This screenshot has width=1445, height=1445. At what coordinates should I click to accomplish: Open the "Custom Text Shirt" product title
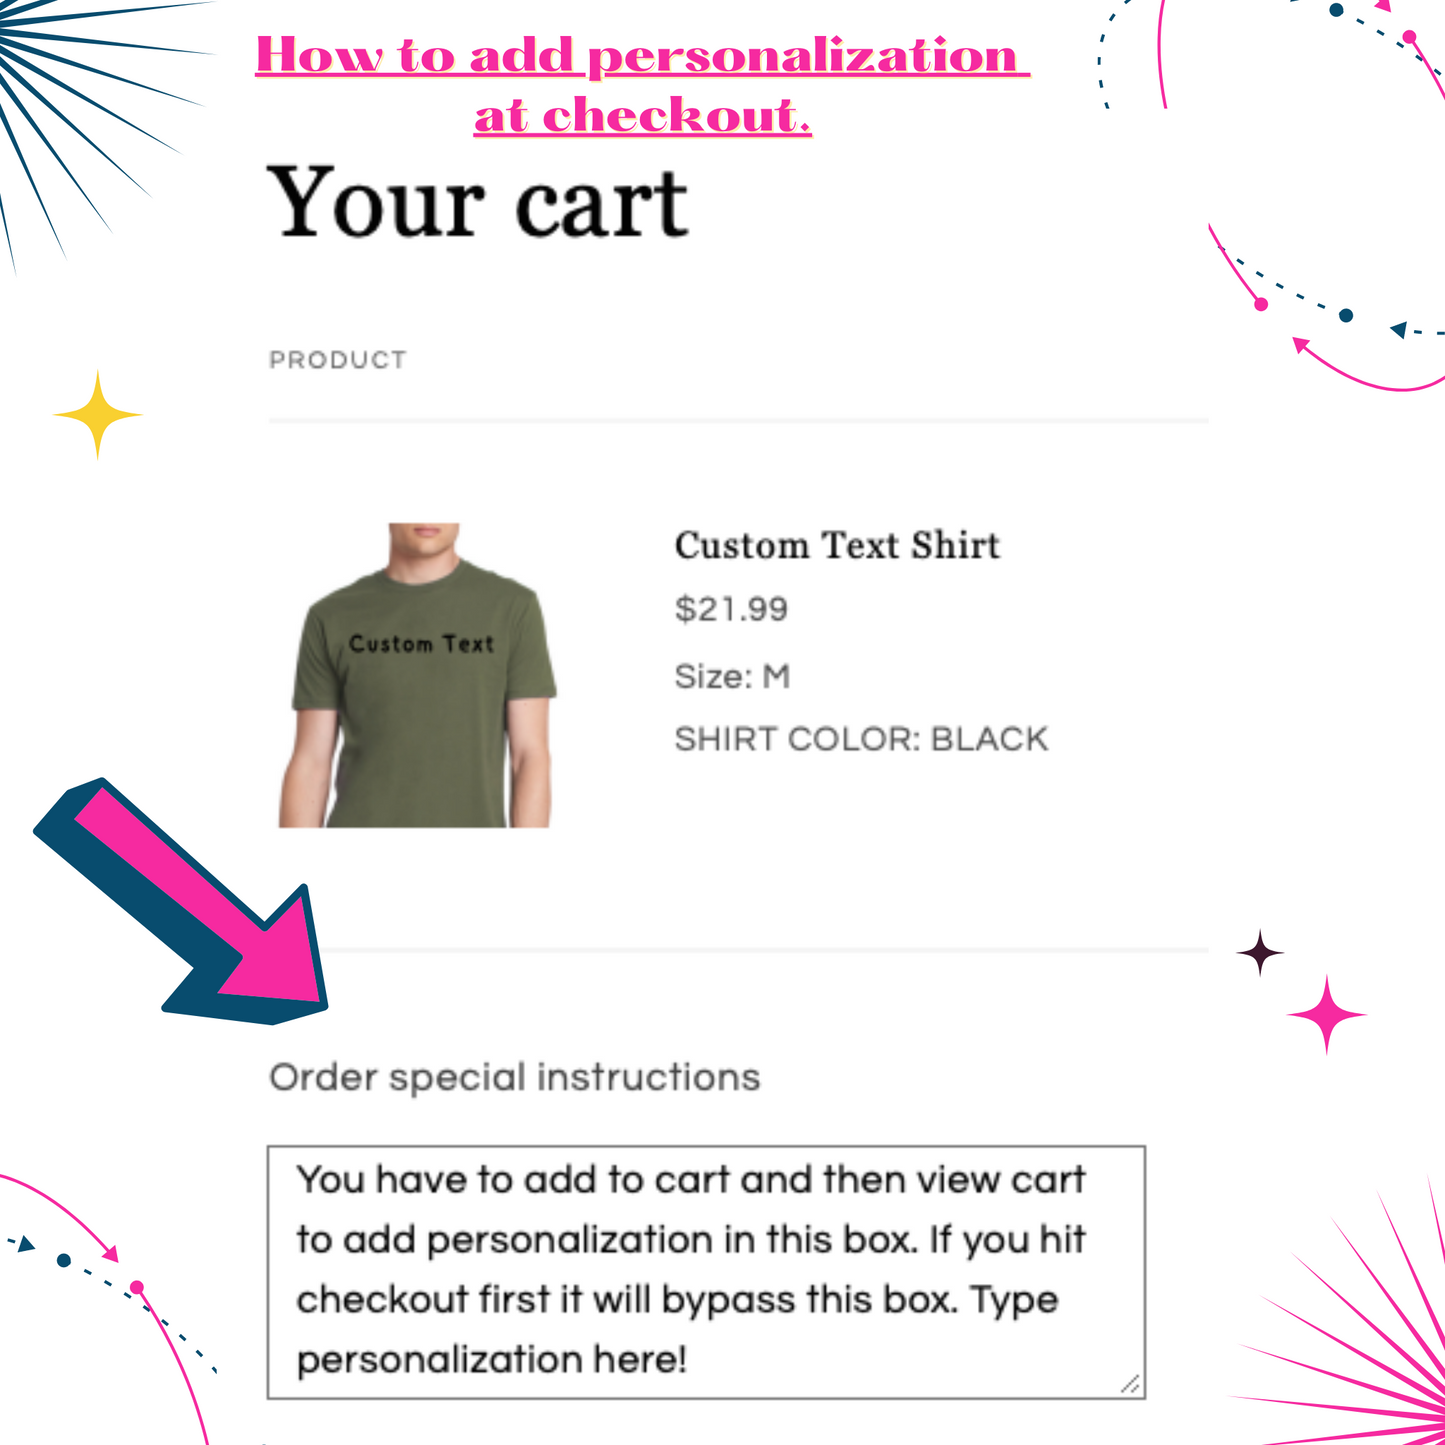[x=837, y=546]
